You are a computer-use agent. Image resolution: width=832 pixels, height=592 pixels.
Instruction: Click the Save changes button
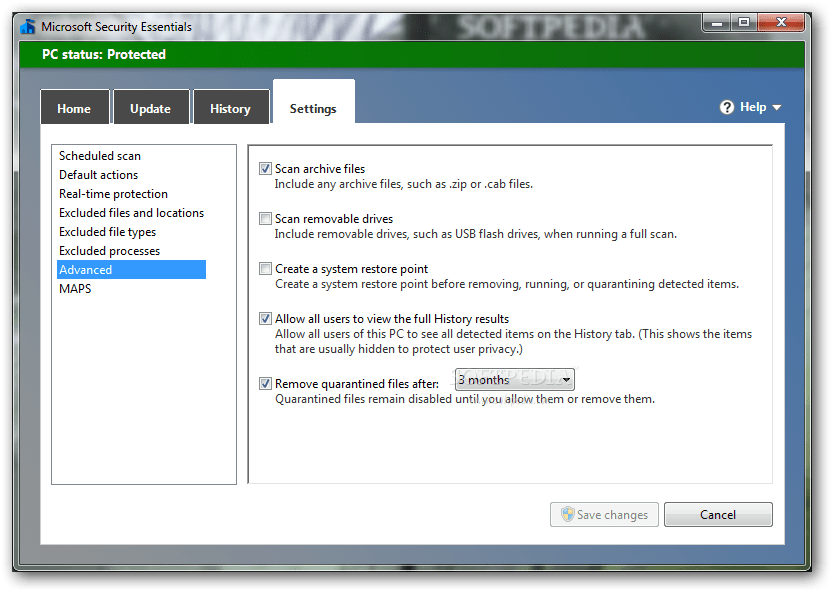(x=604, y=514)
